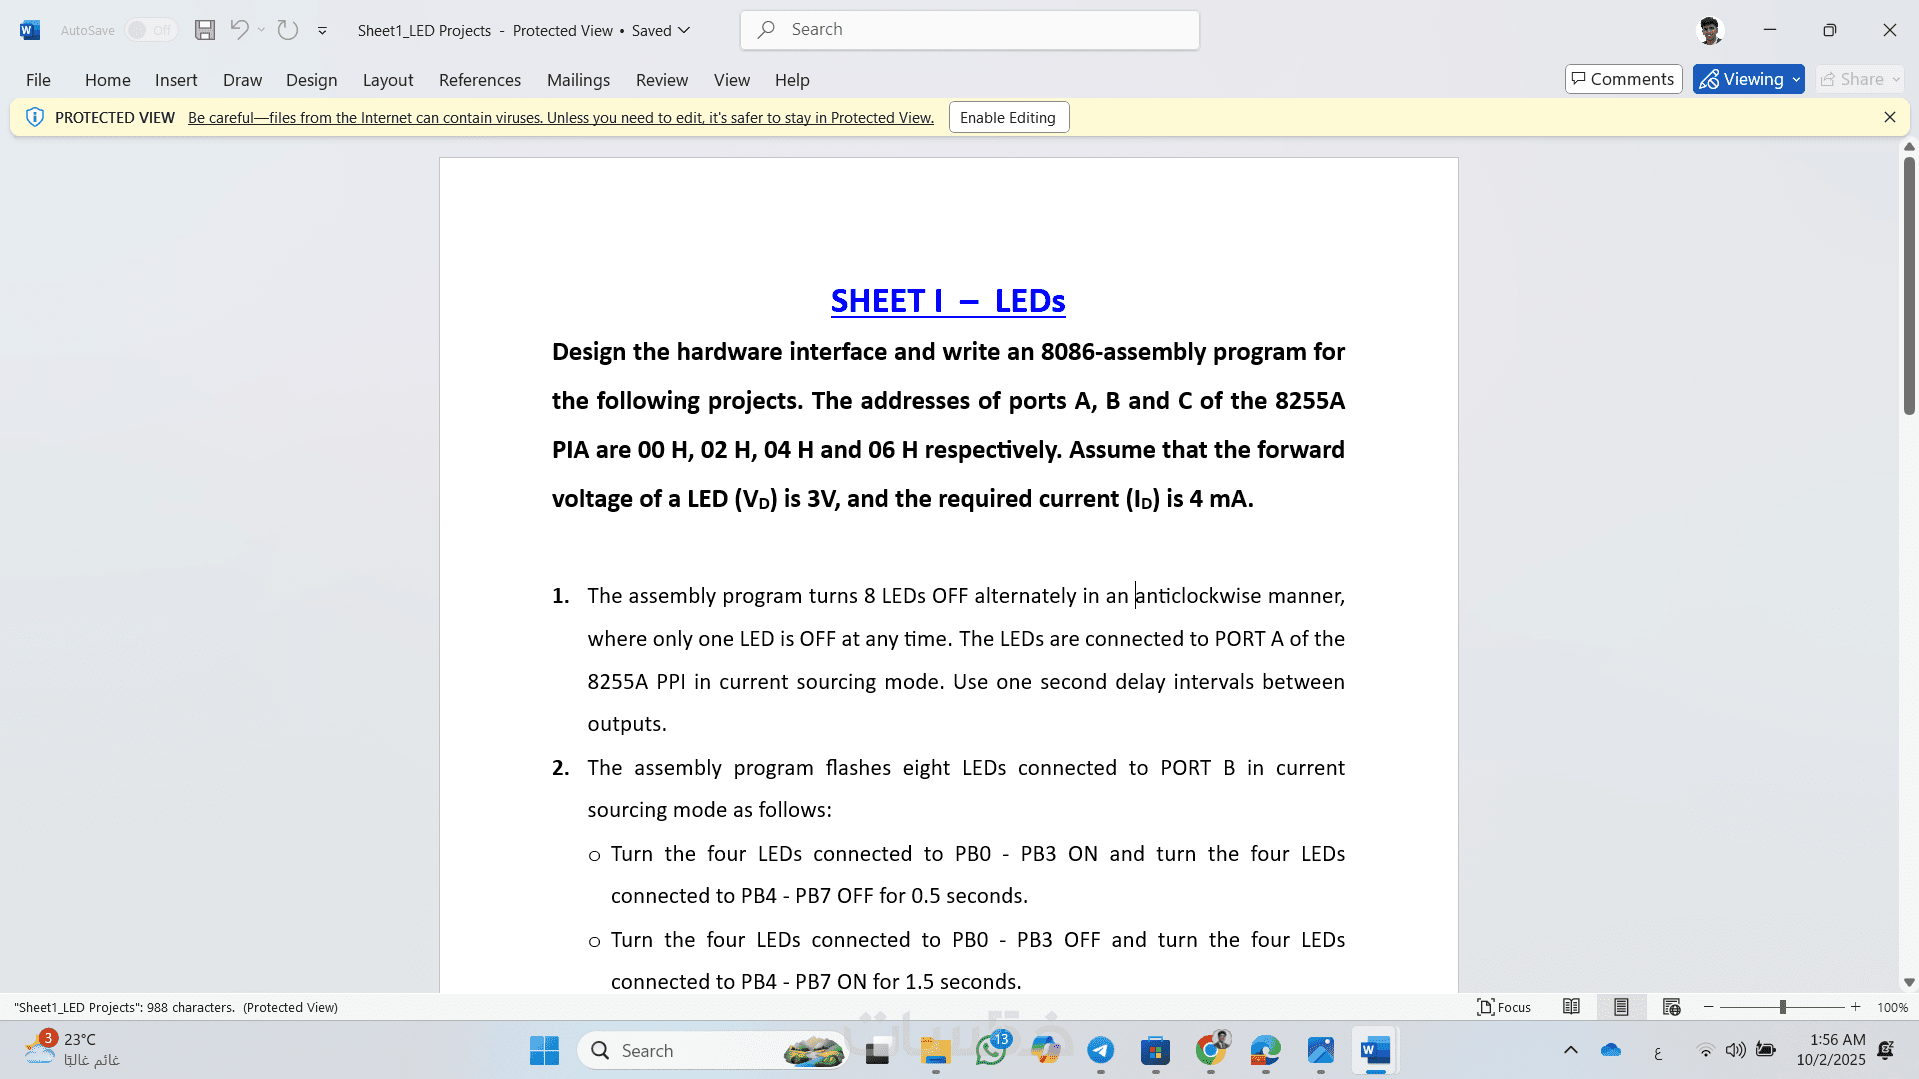The height and width of the screenshot is (1079, 1919).
Task: Click the Save icon in the title bar
Action: click(205, 30)
